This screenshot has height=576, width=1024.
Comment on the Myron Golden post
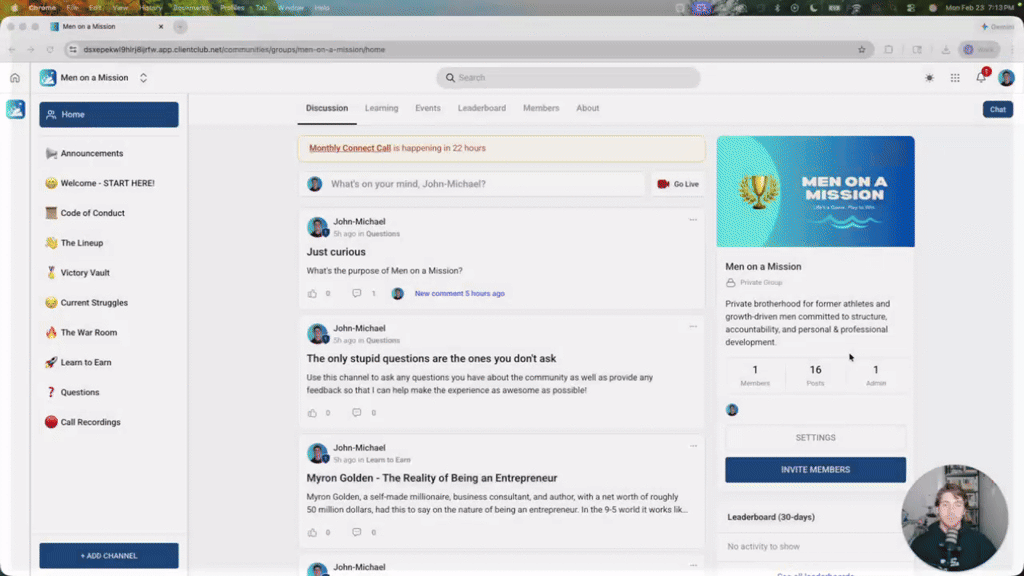tap(357, 532)
